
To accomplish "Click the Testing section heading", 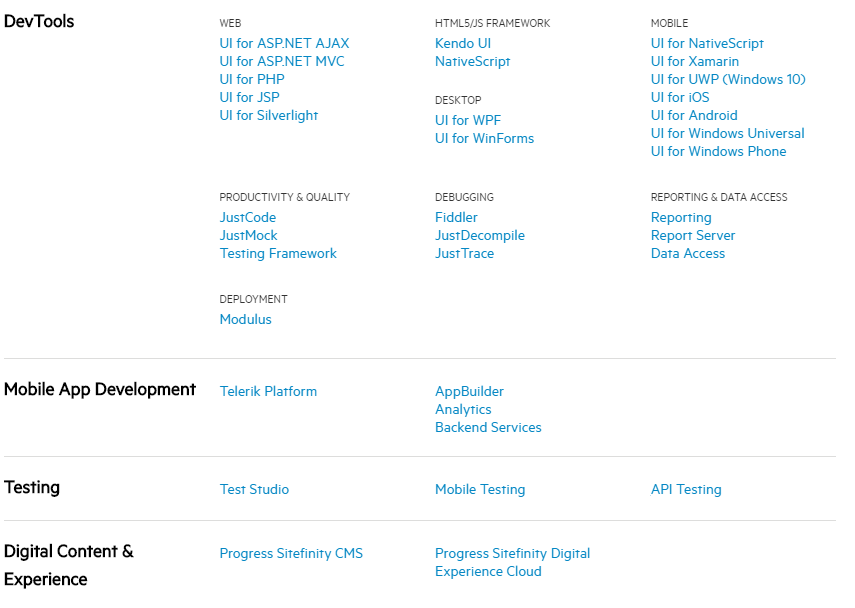I will point(32,487).
